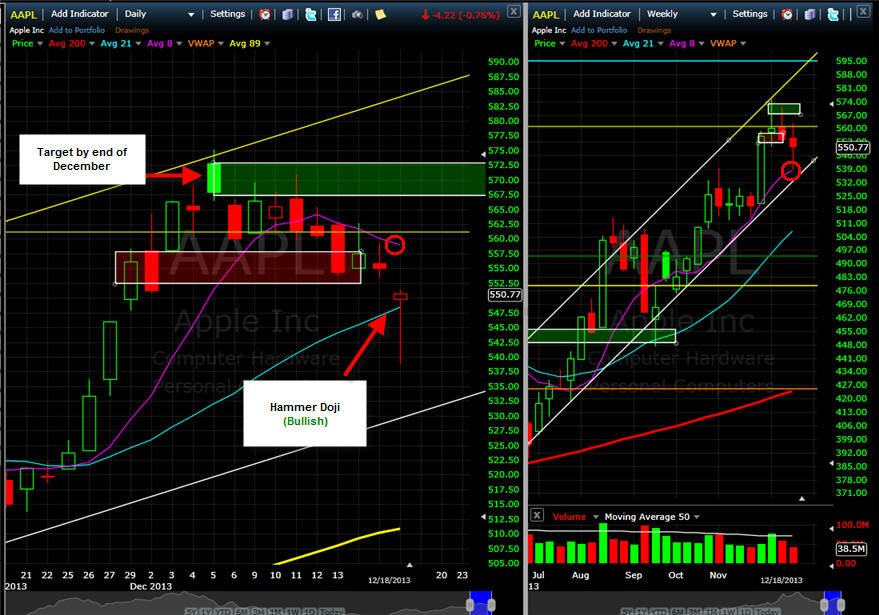Close the Daily chart panel
879x615 pixels.
[513, 11]
